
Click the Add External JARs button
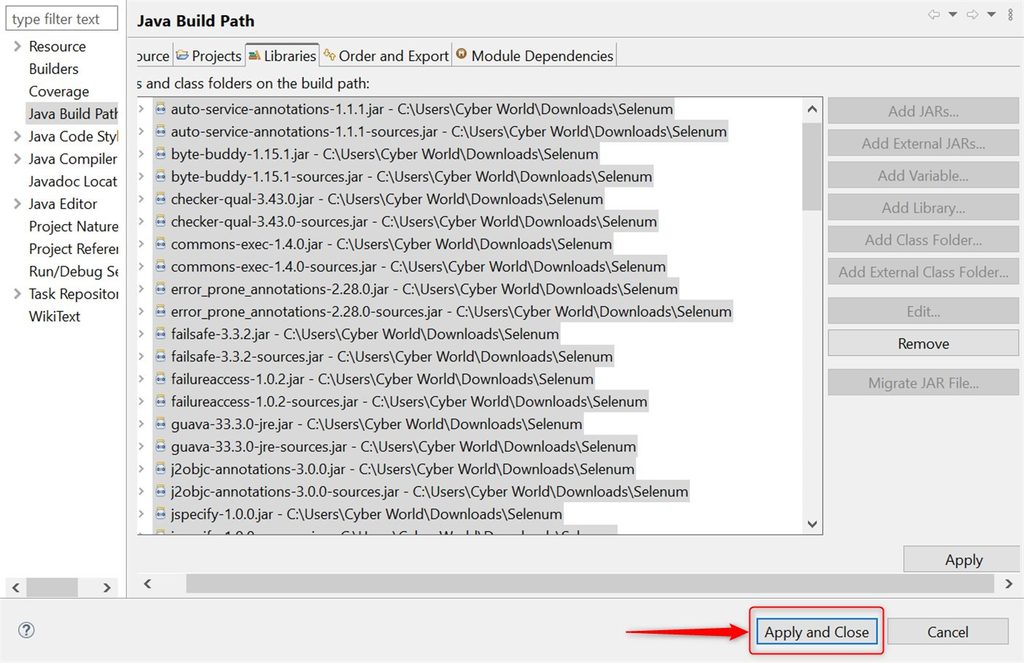(923, 144)
